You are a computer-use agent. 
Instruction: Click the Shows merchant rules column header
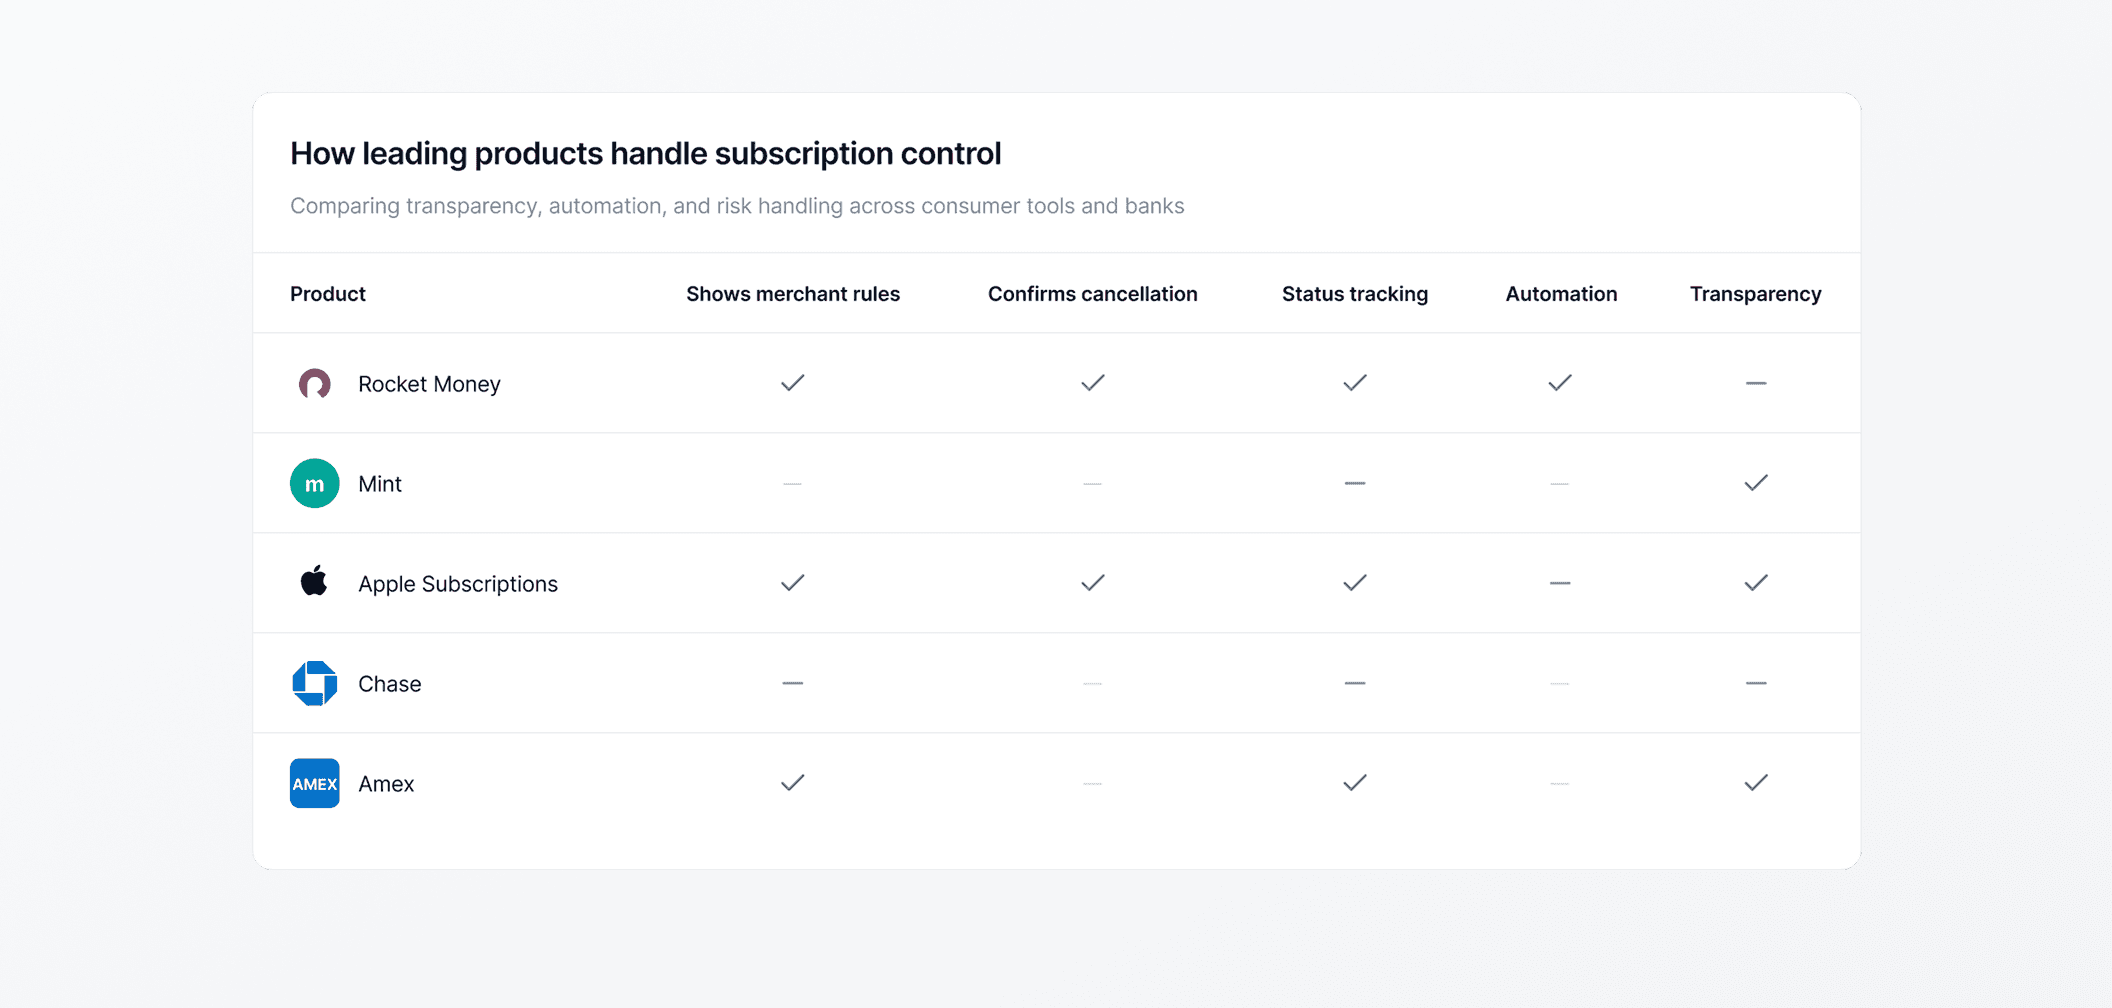click(792, 294)
